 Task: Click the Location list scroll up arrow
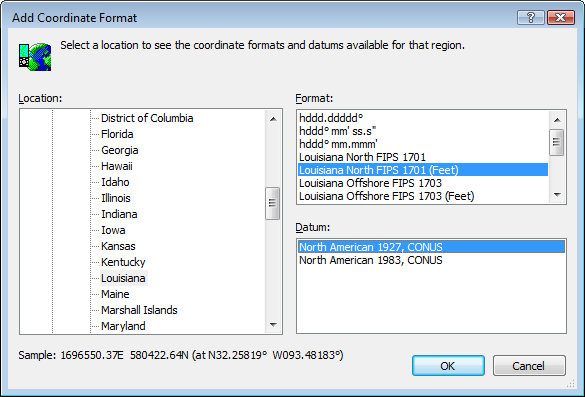tap(273, 119)
